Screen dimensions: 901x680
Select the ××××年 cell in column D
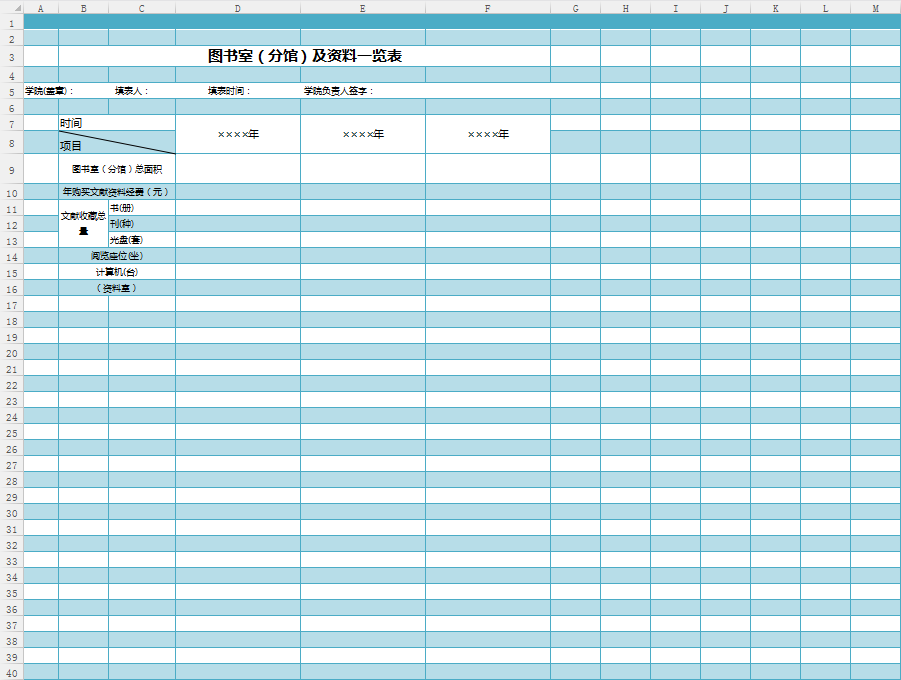click(238, 134)
